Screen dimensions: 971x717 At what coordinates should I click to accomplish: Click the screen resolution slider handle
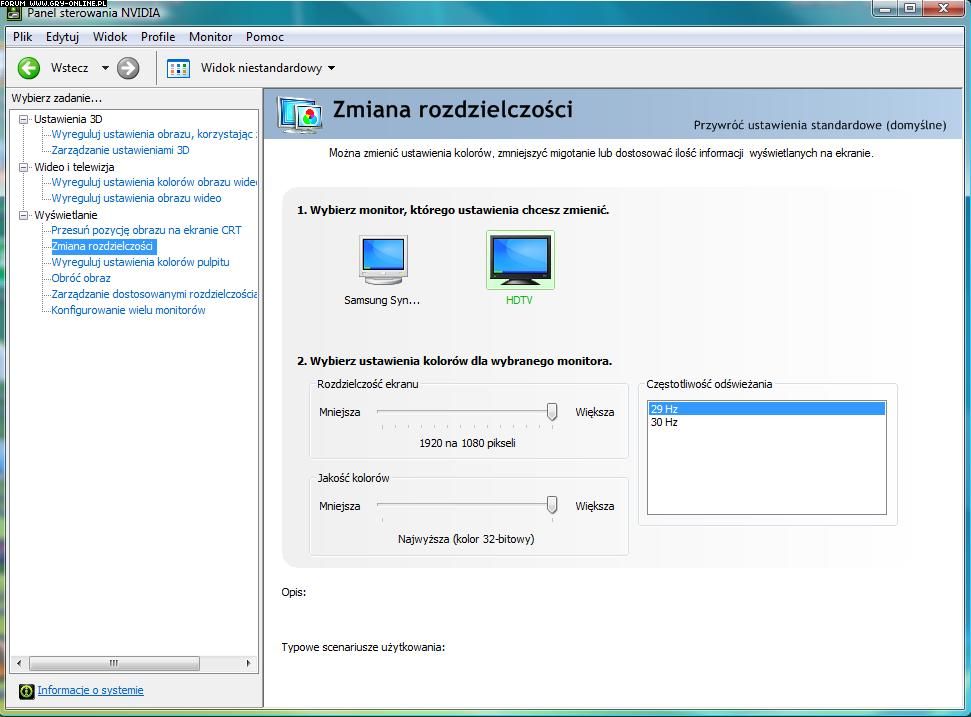tap(552, 412)
